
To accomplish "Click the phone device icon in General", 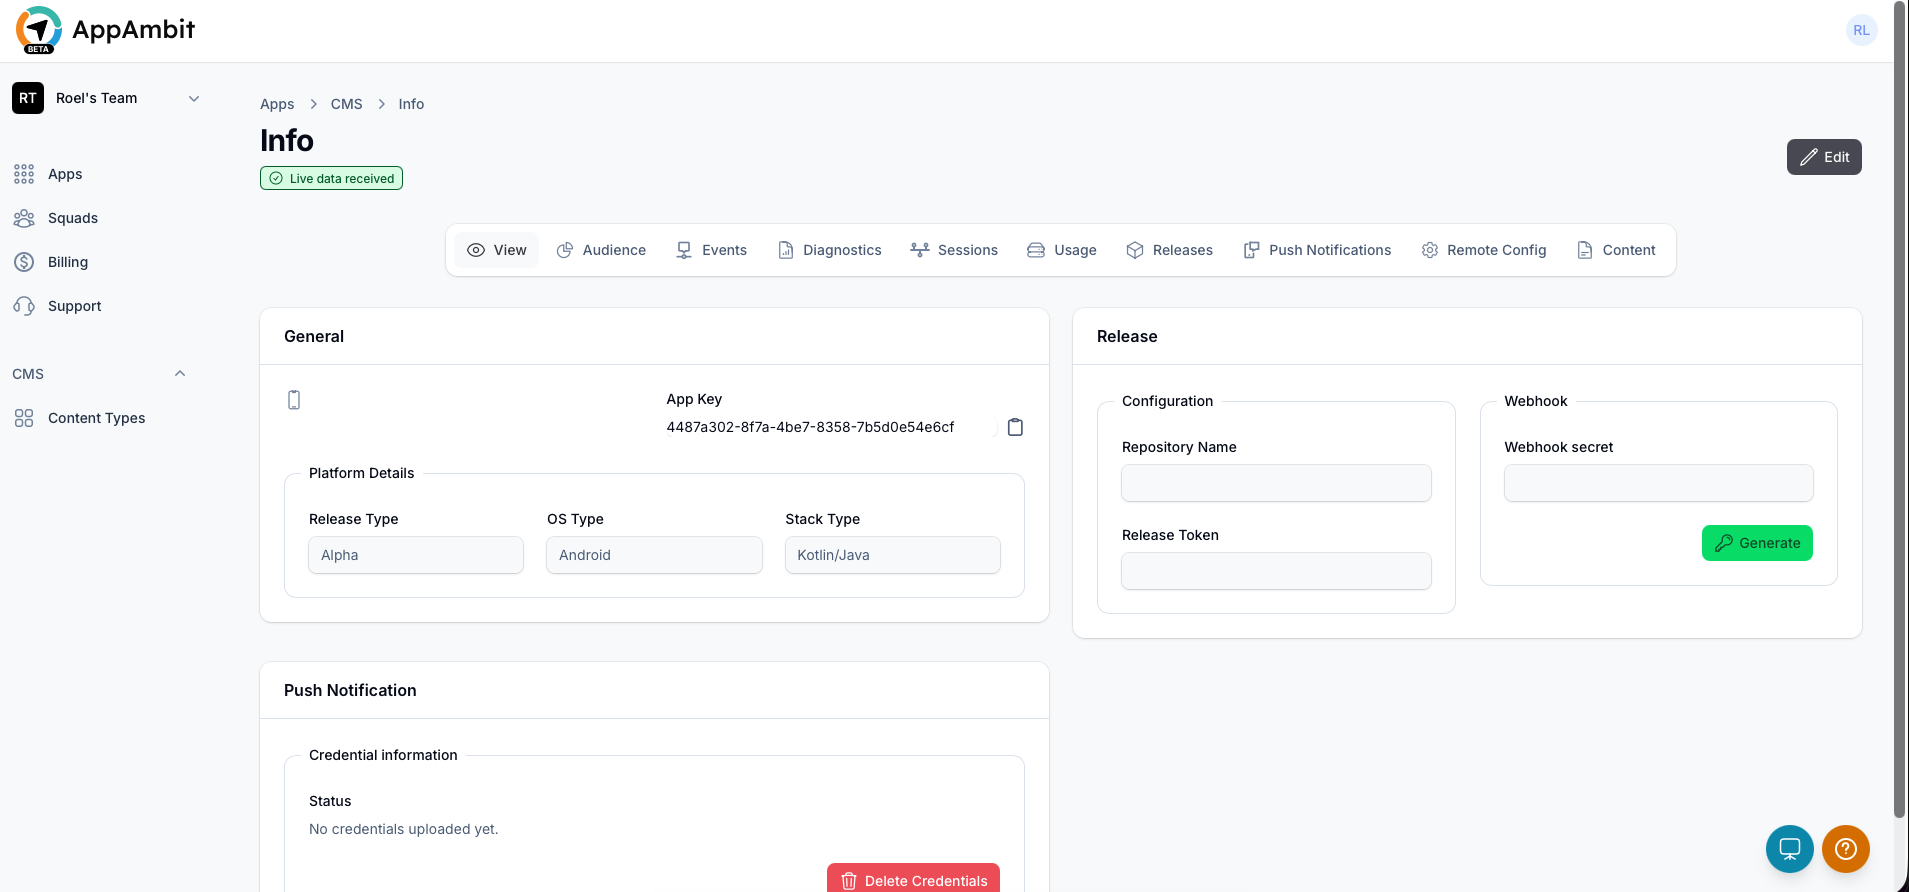I will pyautogui.click(x=294, y=400).
